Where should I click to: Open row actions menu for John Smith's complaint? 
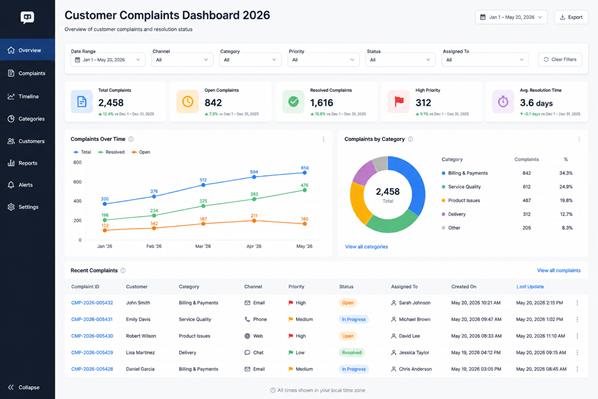pos(577,303)
